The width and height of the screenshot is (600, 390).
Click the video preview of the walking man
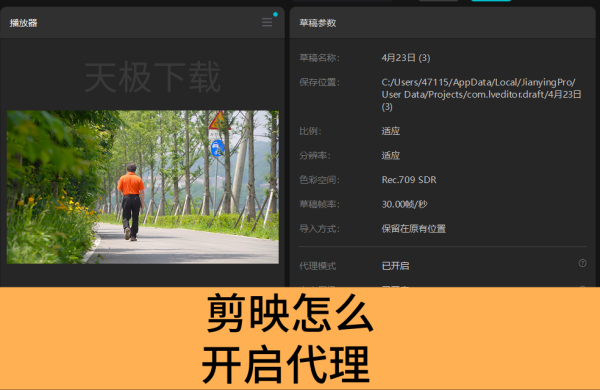coord(143,187)
